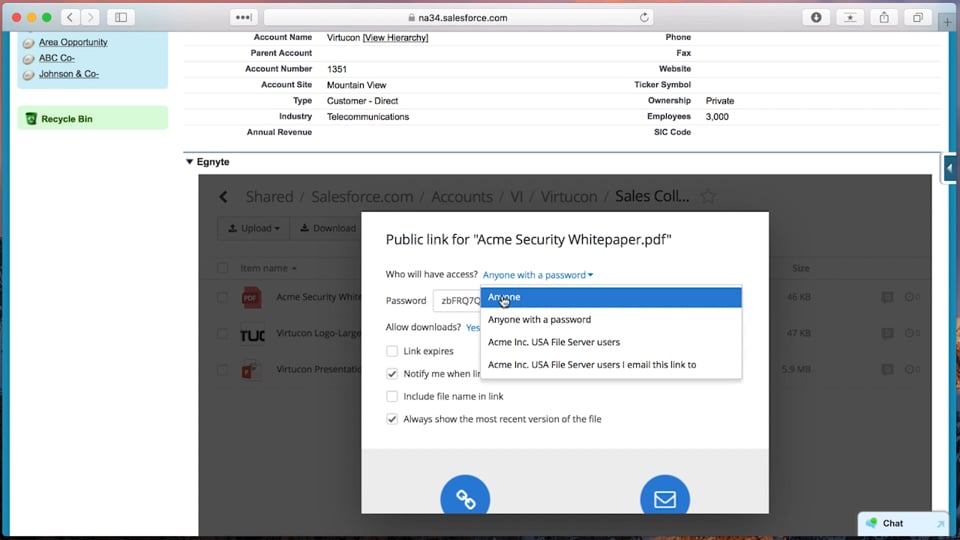The image size is (960, 540).
Task: Click the blue copy link circle icon
Action: tap(465, 497)
